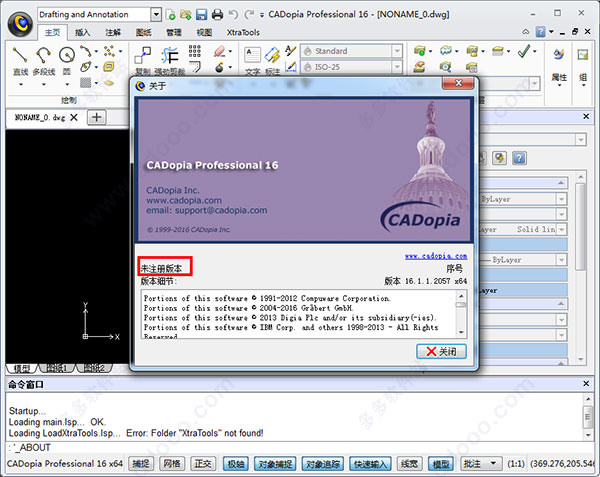Close the NONAME_0.dwg drawing tab

pyautogui.click(x=74, y=117)
